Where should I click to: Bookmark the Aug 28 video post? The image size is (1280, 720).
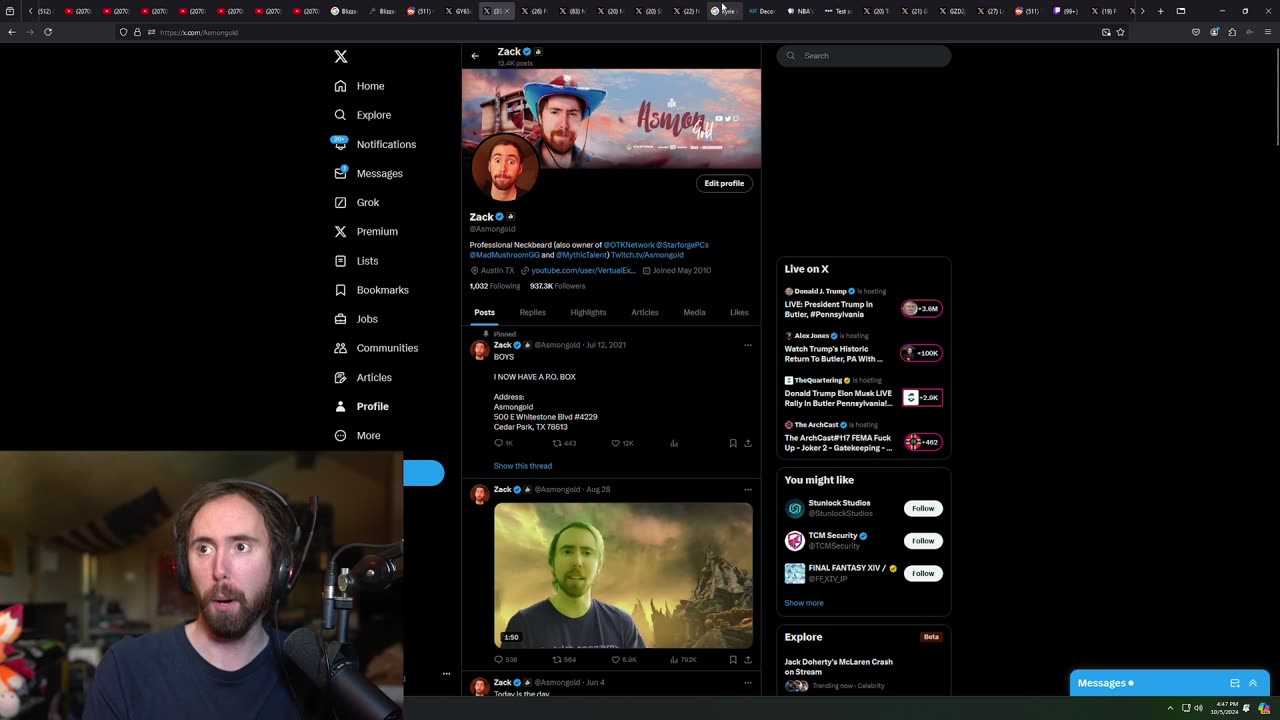click(733, 660)
